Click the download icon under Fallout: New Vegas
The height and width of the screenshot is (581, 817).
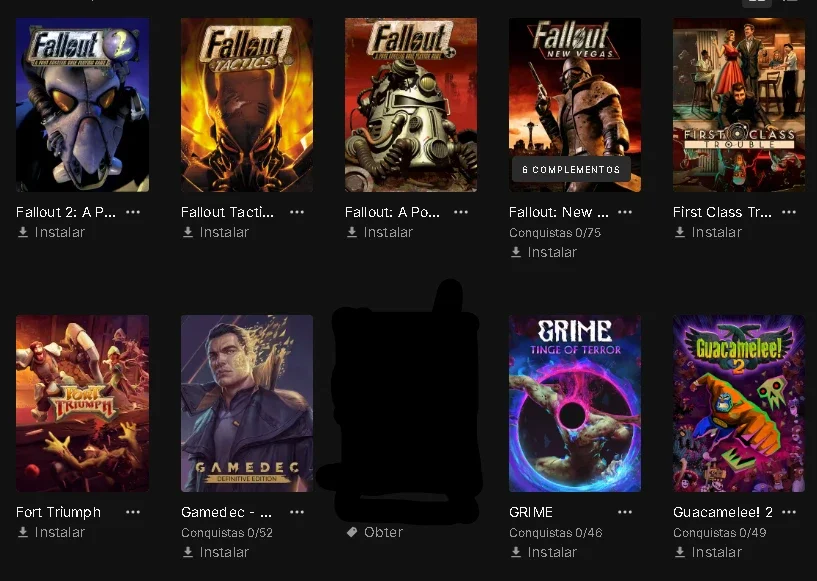516,252
